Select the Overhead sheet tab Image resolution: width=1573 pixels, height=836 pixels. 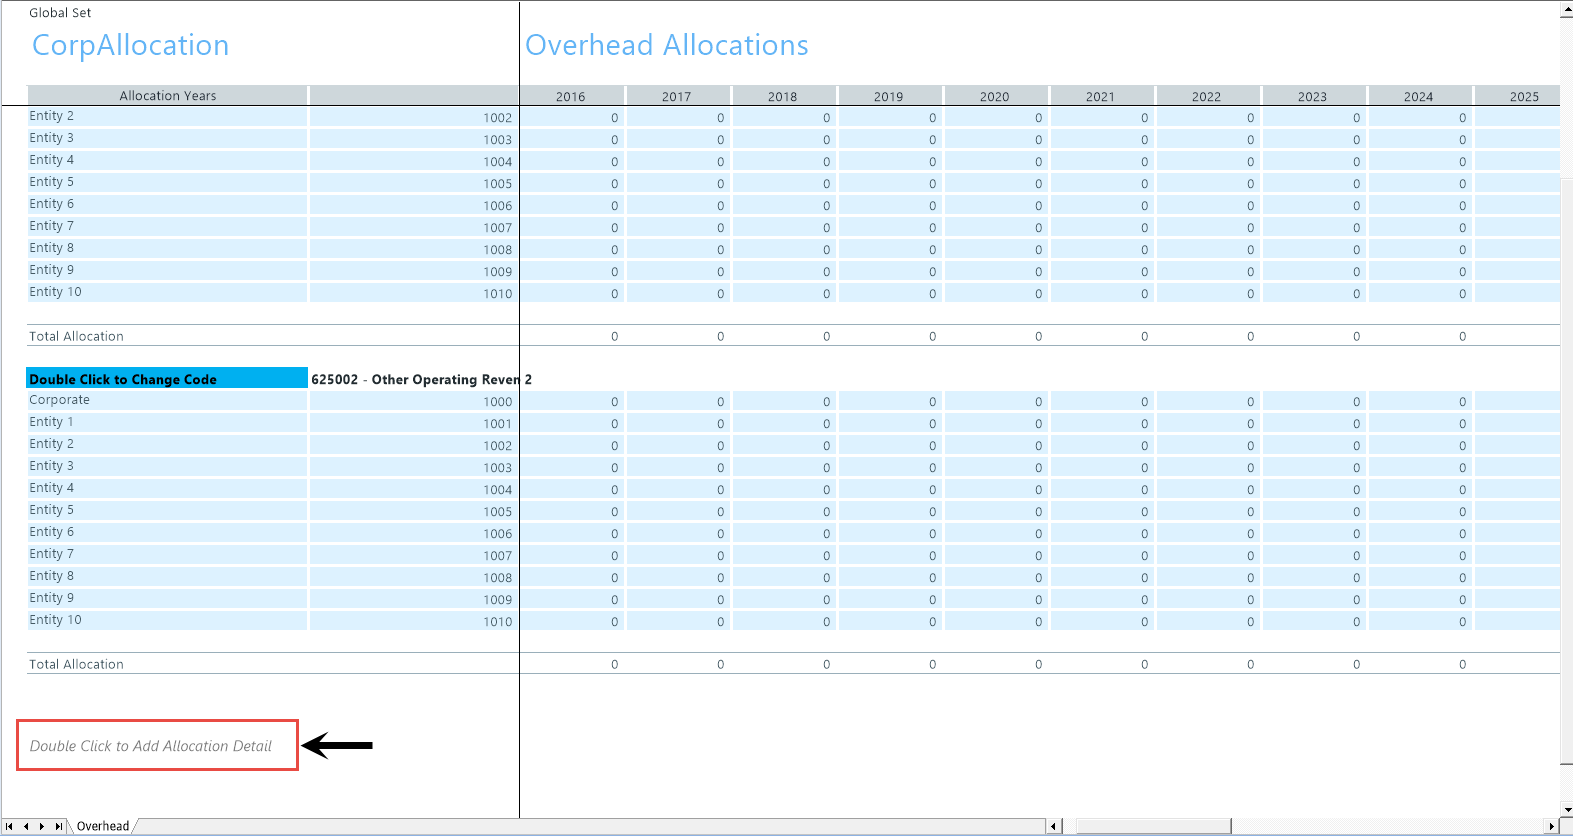103,826
